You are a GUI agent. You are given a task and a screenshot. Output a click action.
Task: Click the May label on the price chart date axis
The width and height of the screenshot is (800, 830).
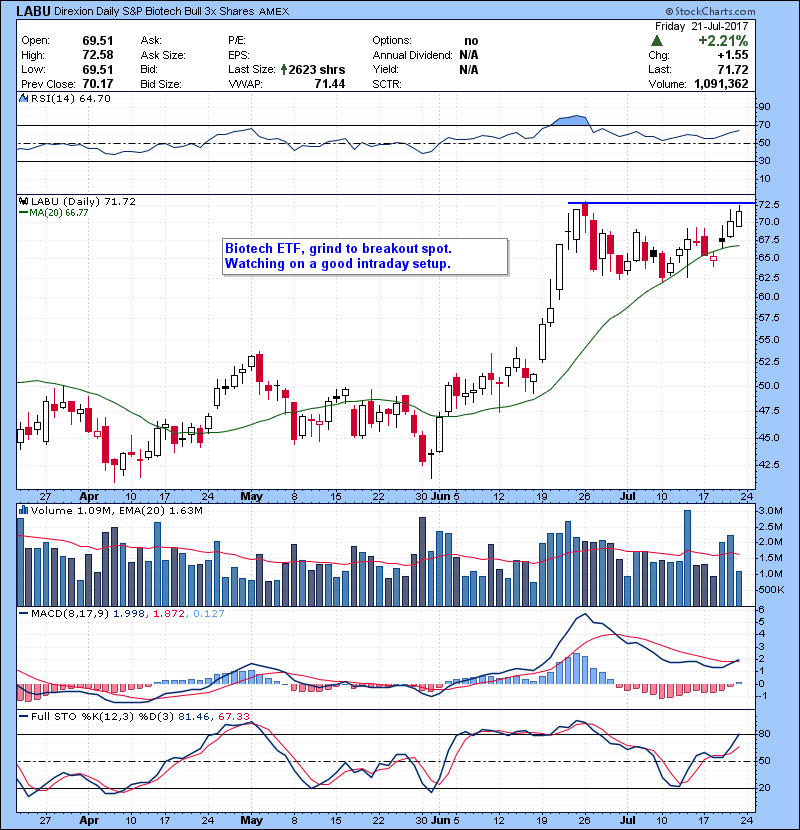251,497
